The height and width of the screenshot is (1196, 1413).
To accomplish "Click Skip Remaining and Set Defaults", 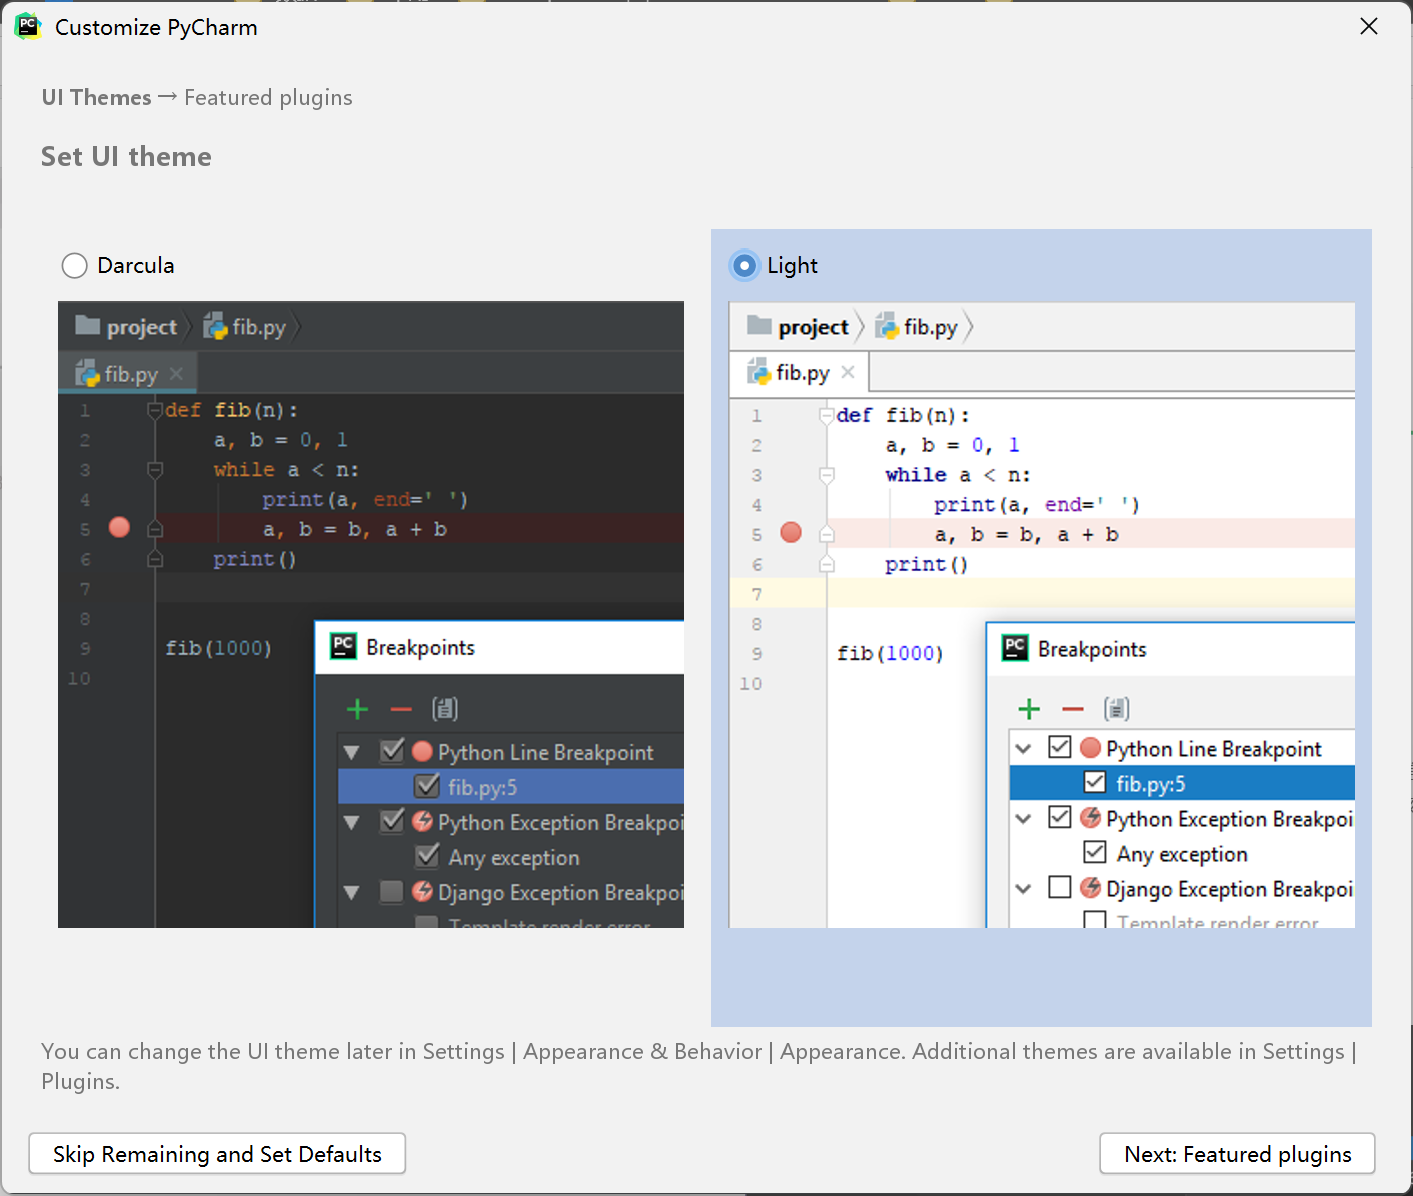I will 217,1153.
